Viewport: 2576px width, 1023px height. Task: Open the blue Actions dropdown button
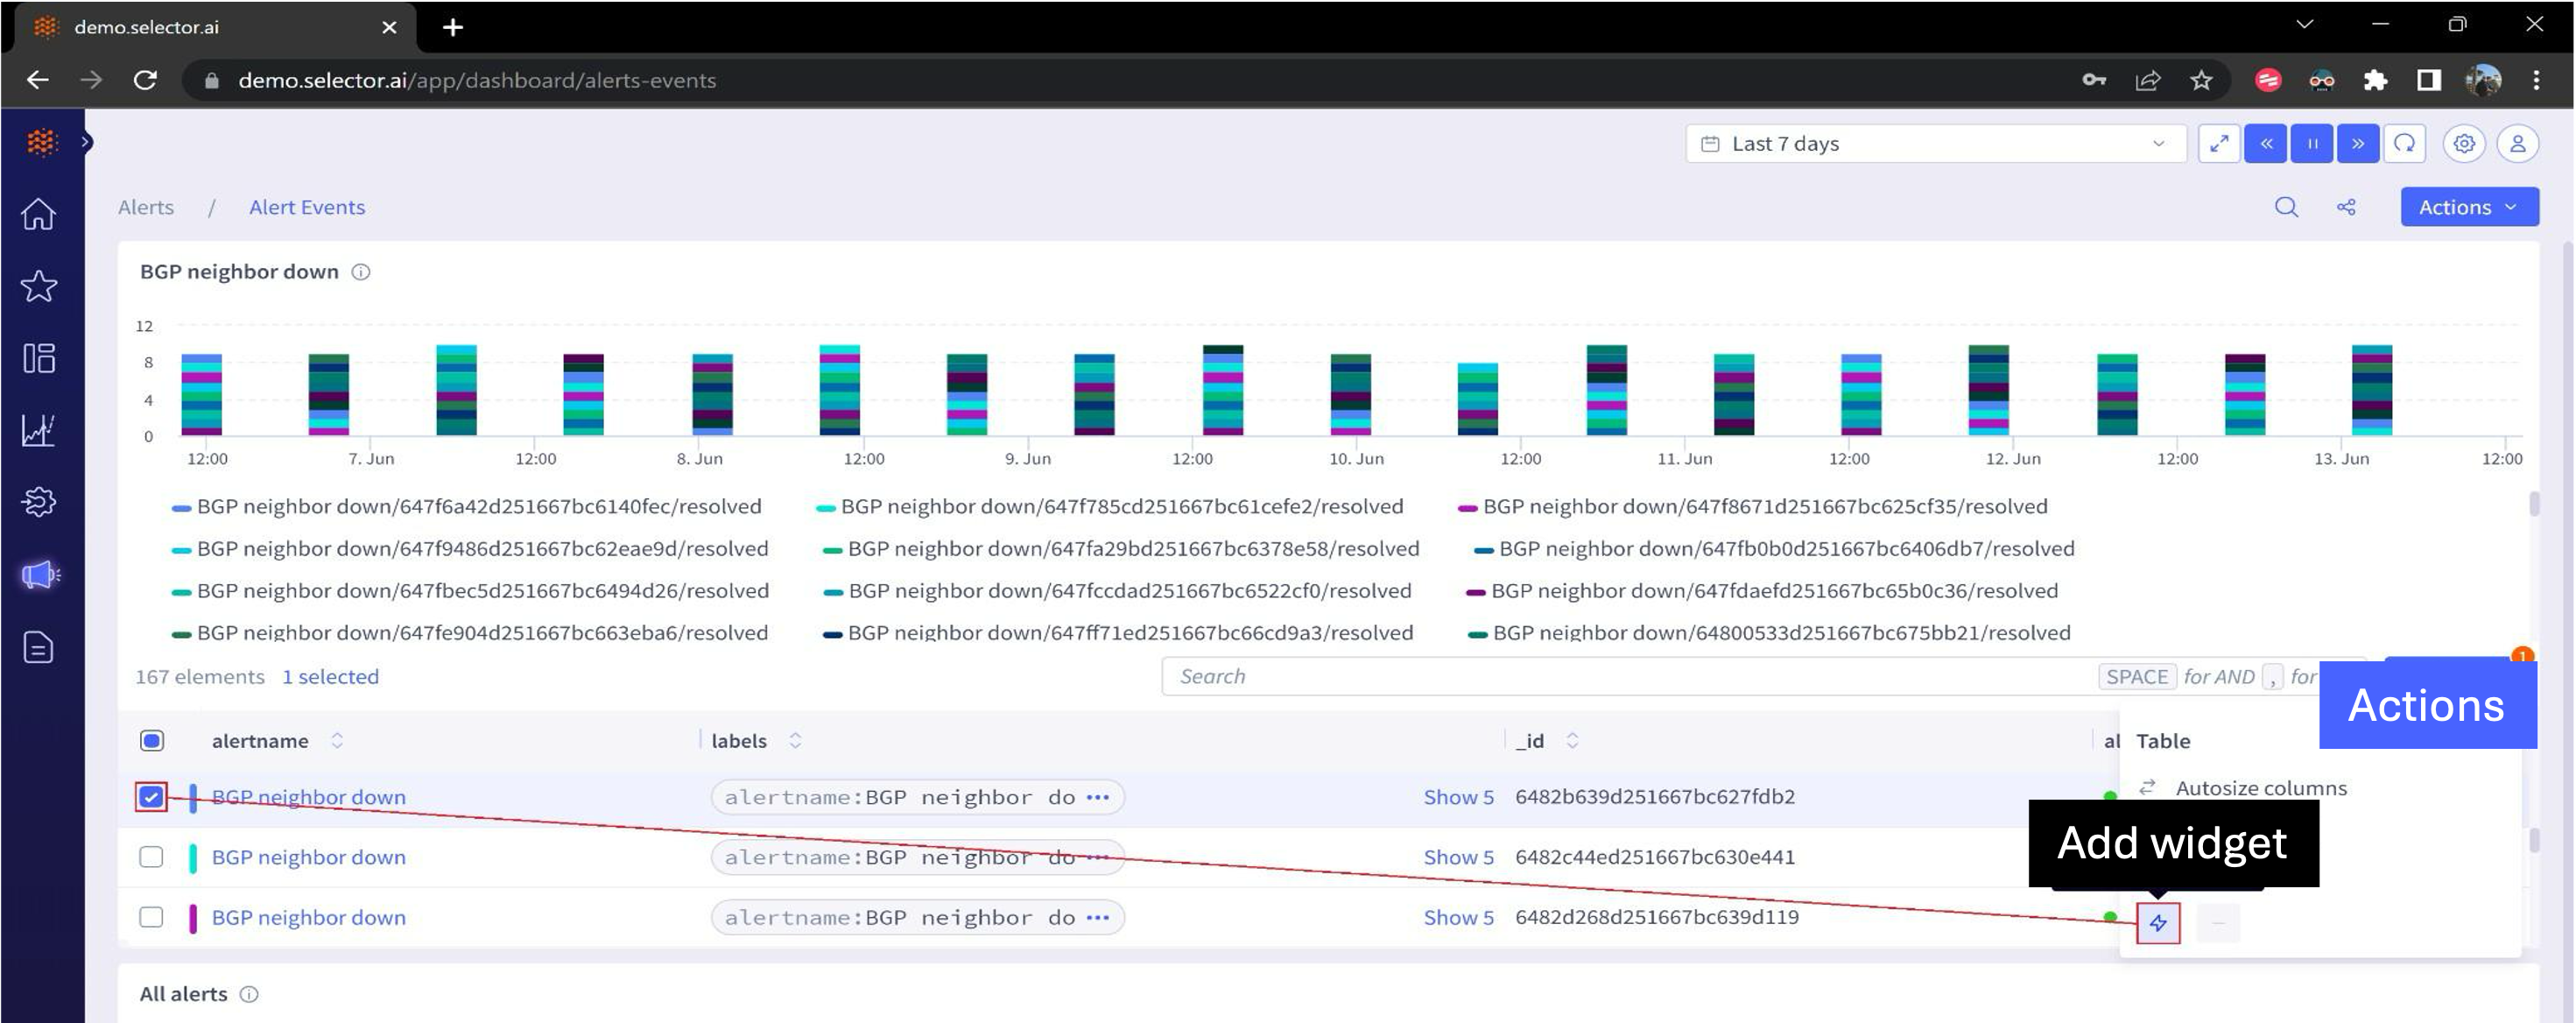click(2469, 207)
